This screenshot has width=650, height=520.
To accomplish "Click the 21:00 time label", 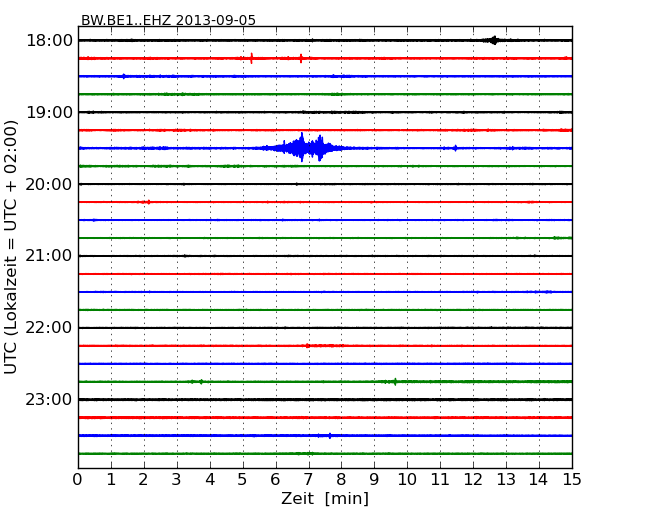I will coord(49,256).
